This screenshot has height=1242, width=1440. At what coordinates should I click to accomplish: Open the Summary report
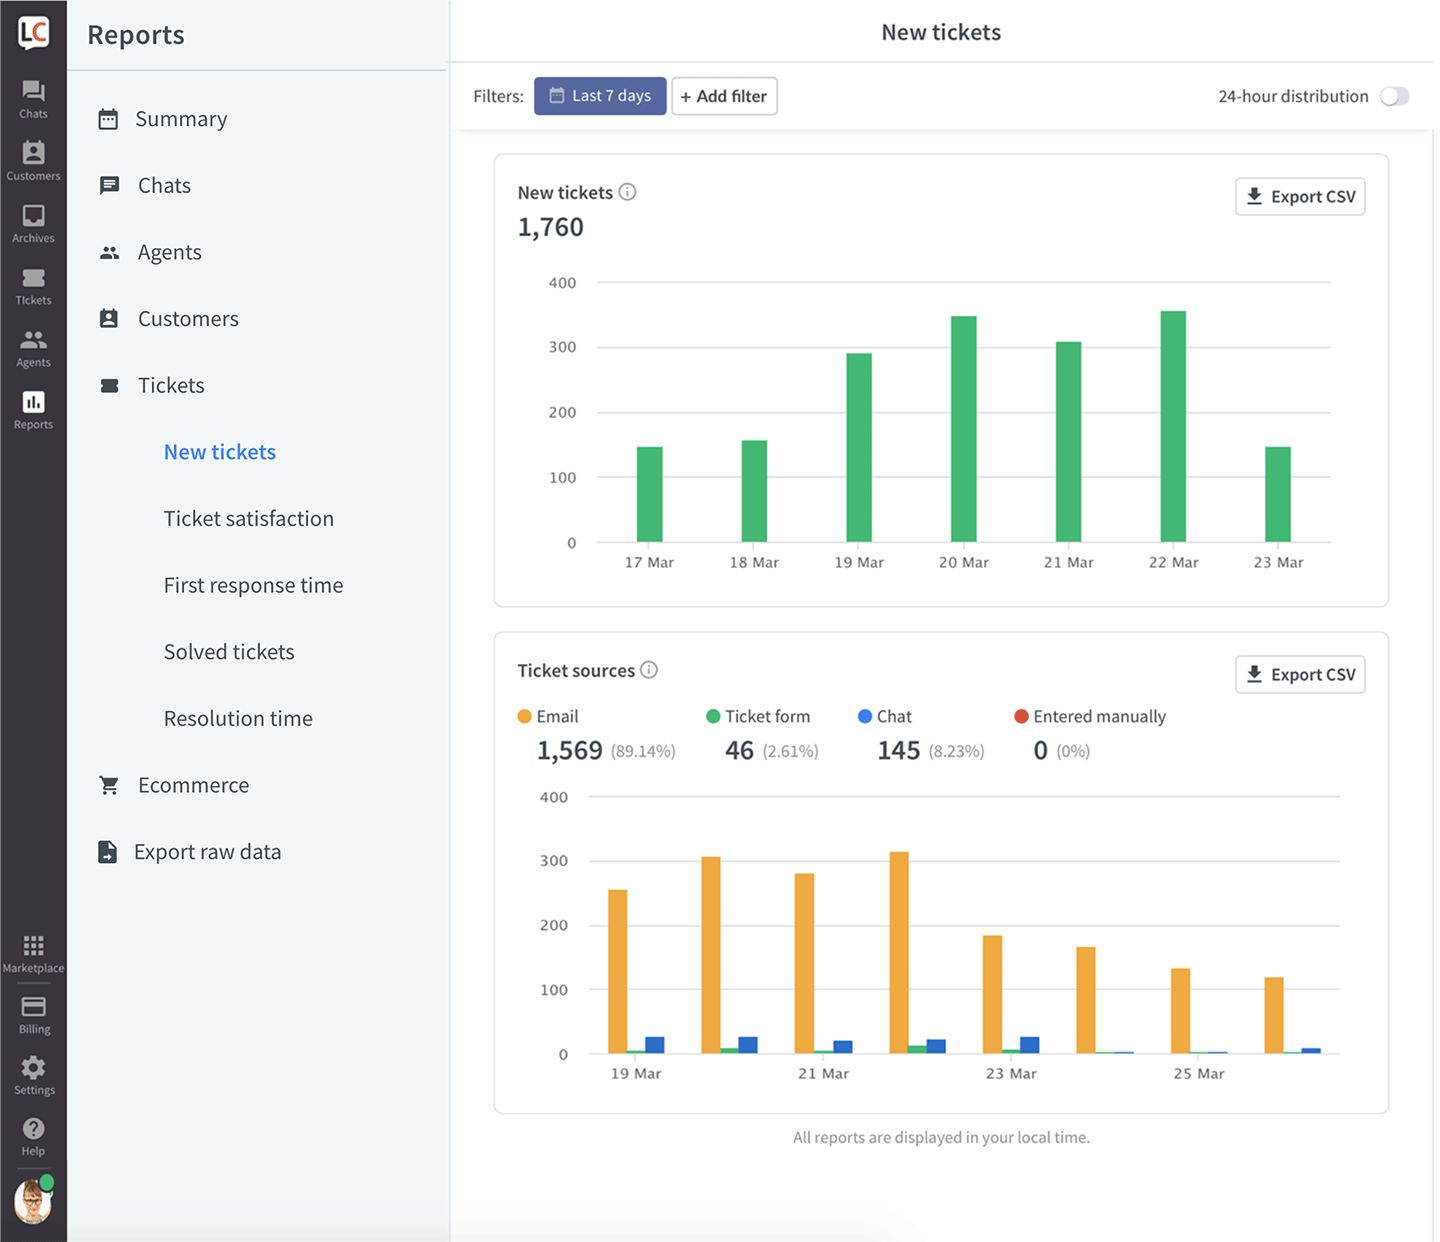point(181,119)
